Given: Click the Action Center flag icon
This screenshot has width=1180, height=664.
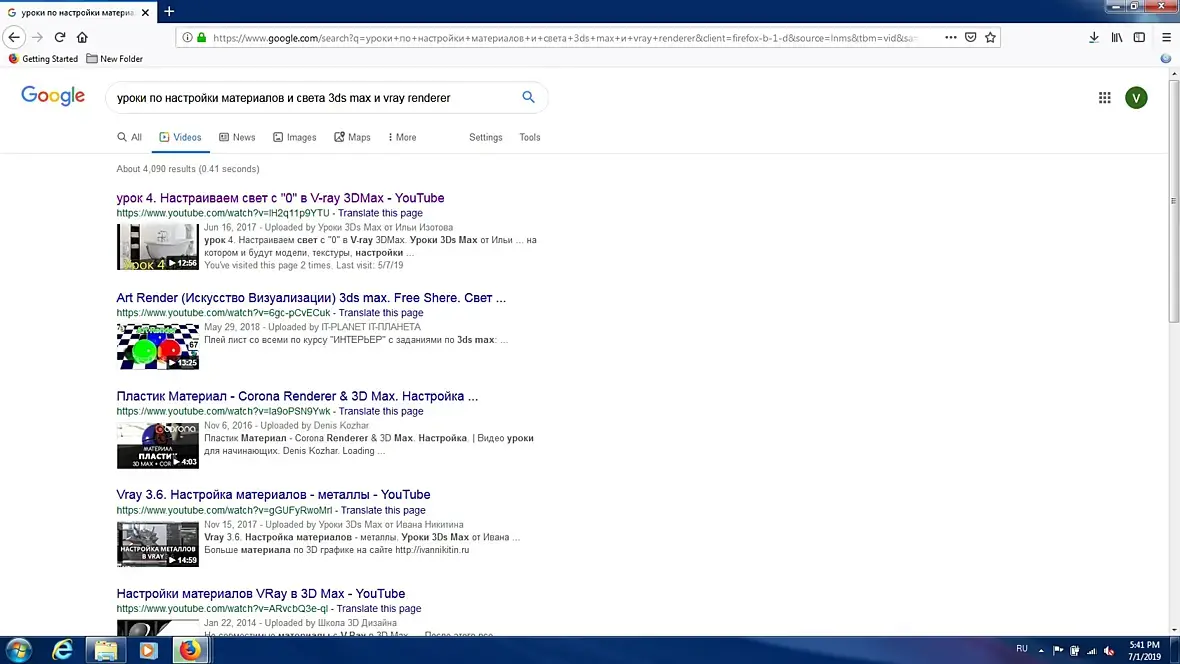Looking at the screenshot, I should click(x=1058, y=650).
